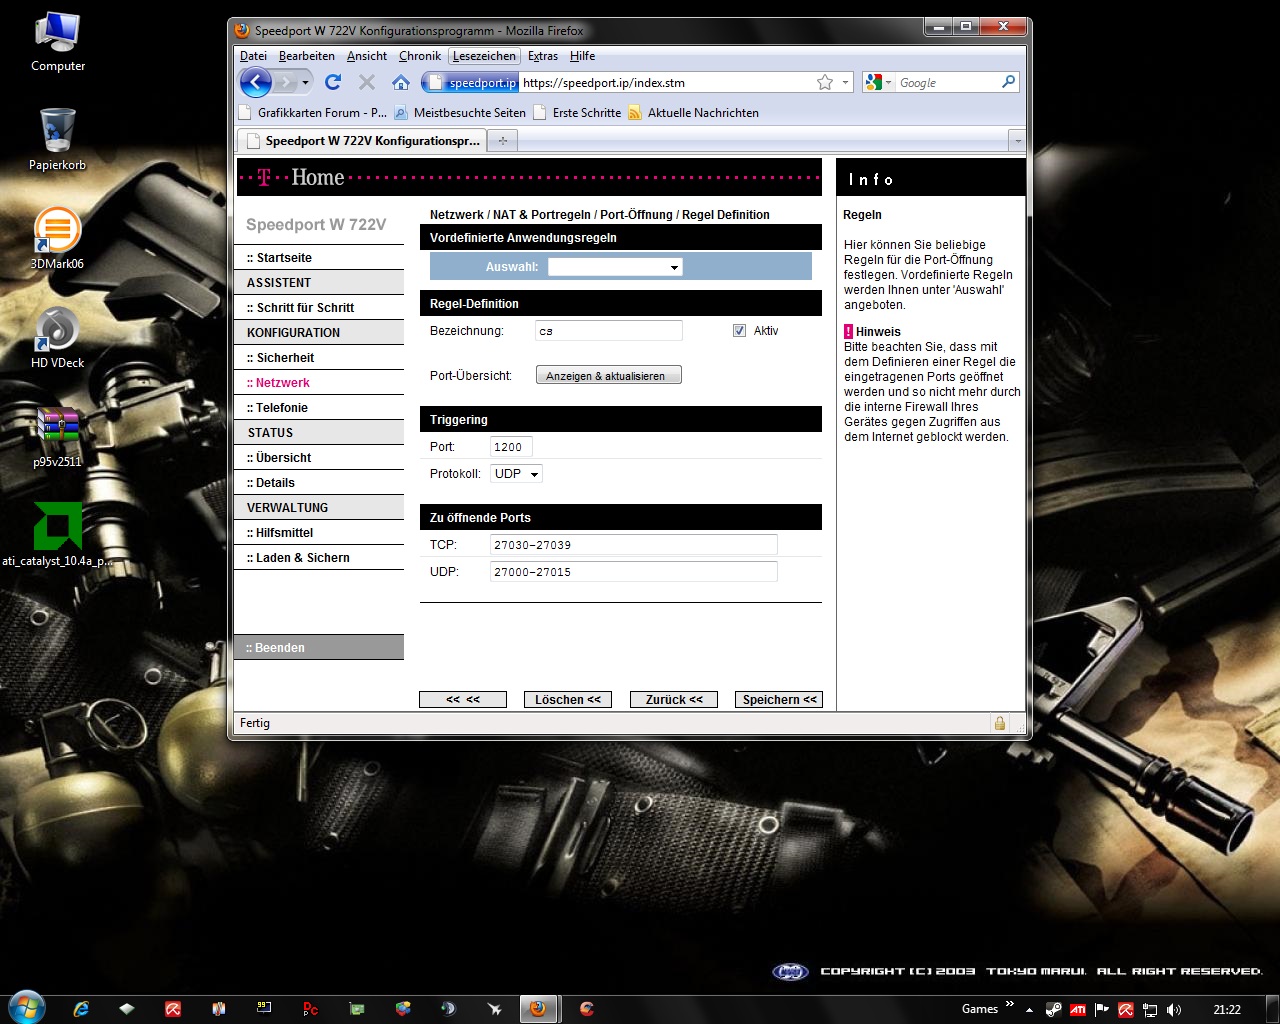Open the Auswahl predefined rules dropdown

(615, 267)
